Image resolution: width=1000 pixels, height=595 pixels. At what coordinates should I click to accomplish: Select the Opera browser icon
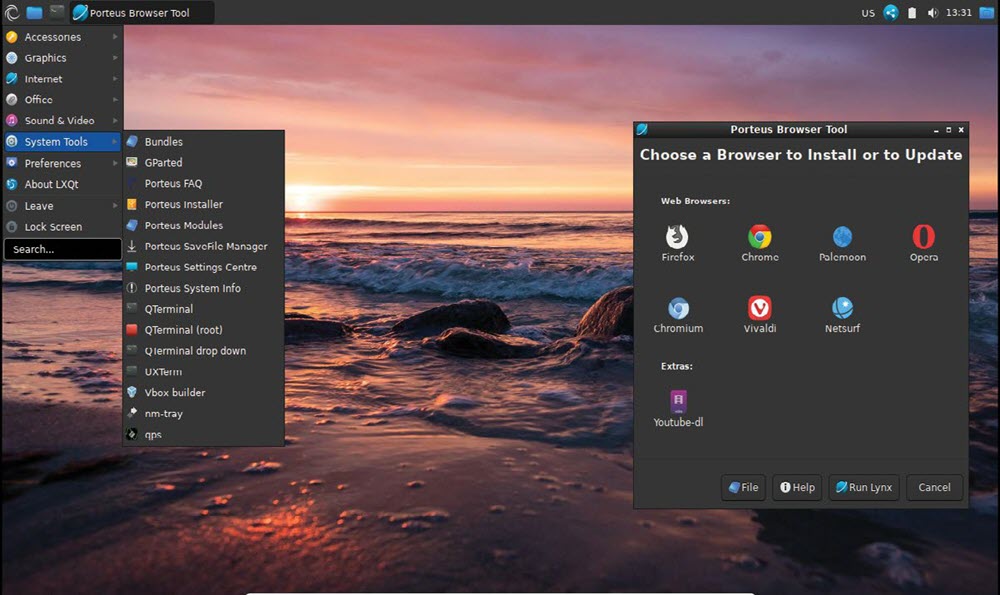pos(923,238)
